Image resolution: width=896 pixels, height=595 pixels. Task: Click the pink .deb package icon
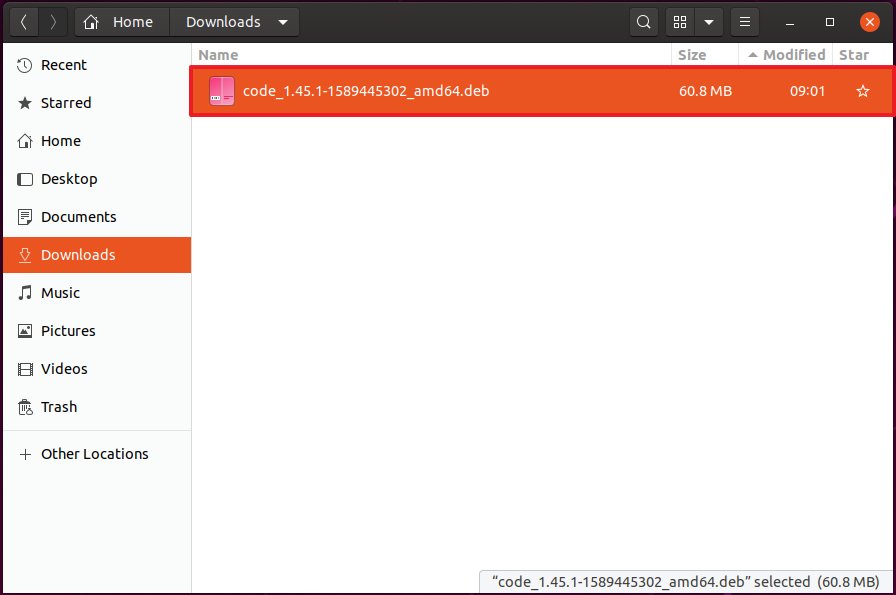click(x=222, y=91)
